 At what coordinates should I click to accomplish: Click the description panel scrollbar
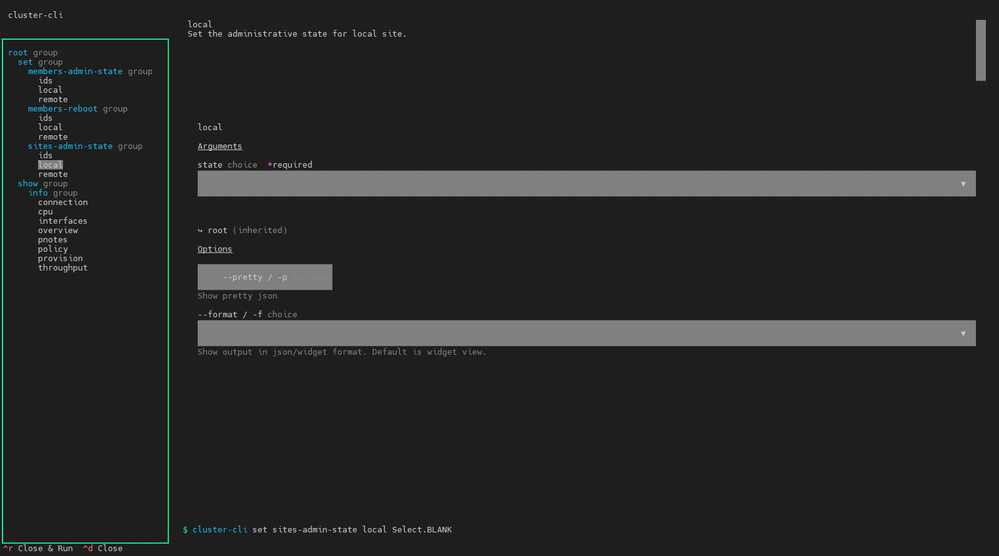[x=981, y=50]
